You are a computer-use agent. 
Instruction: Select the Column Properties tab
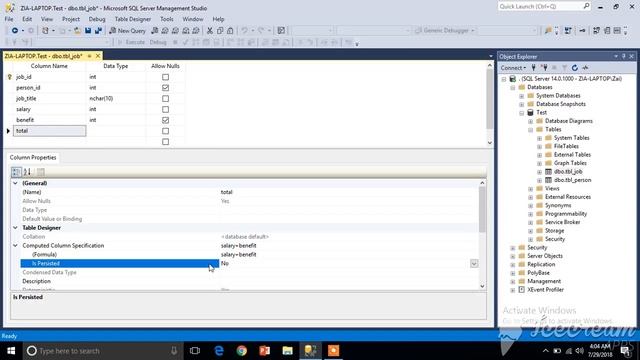point(33,158)
